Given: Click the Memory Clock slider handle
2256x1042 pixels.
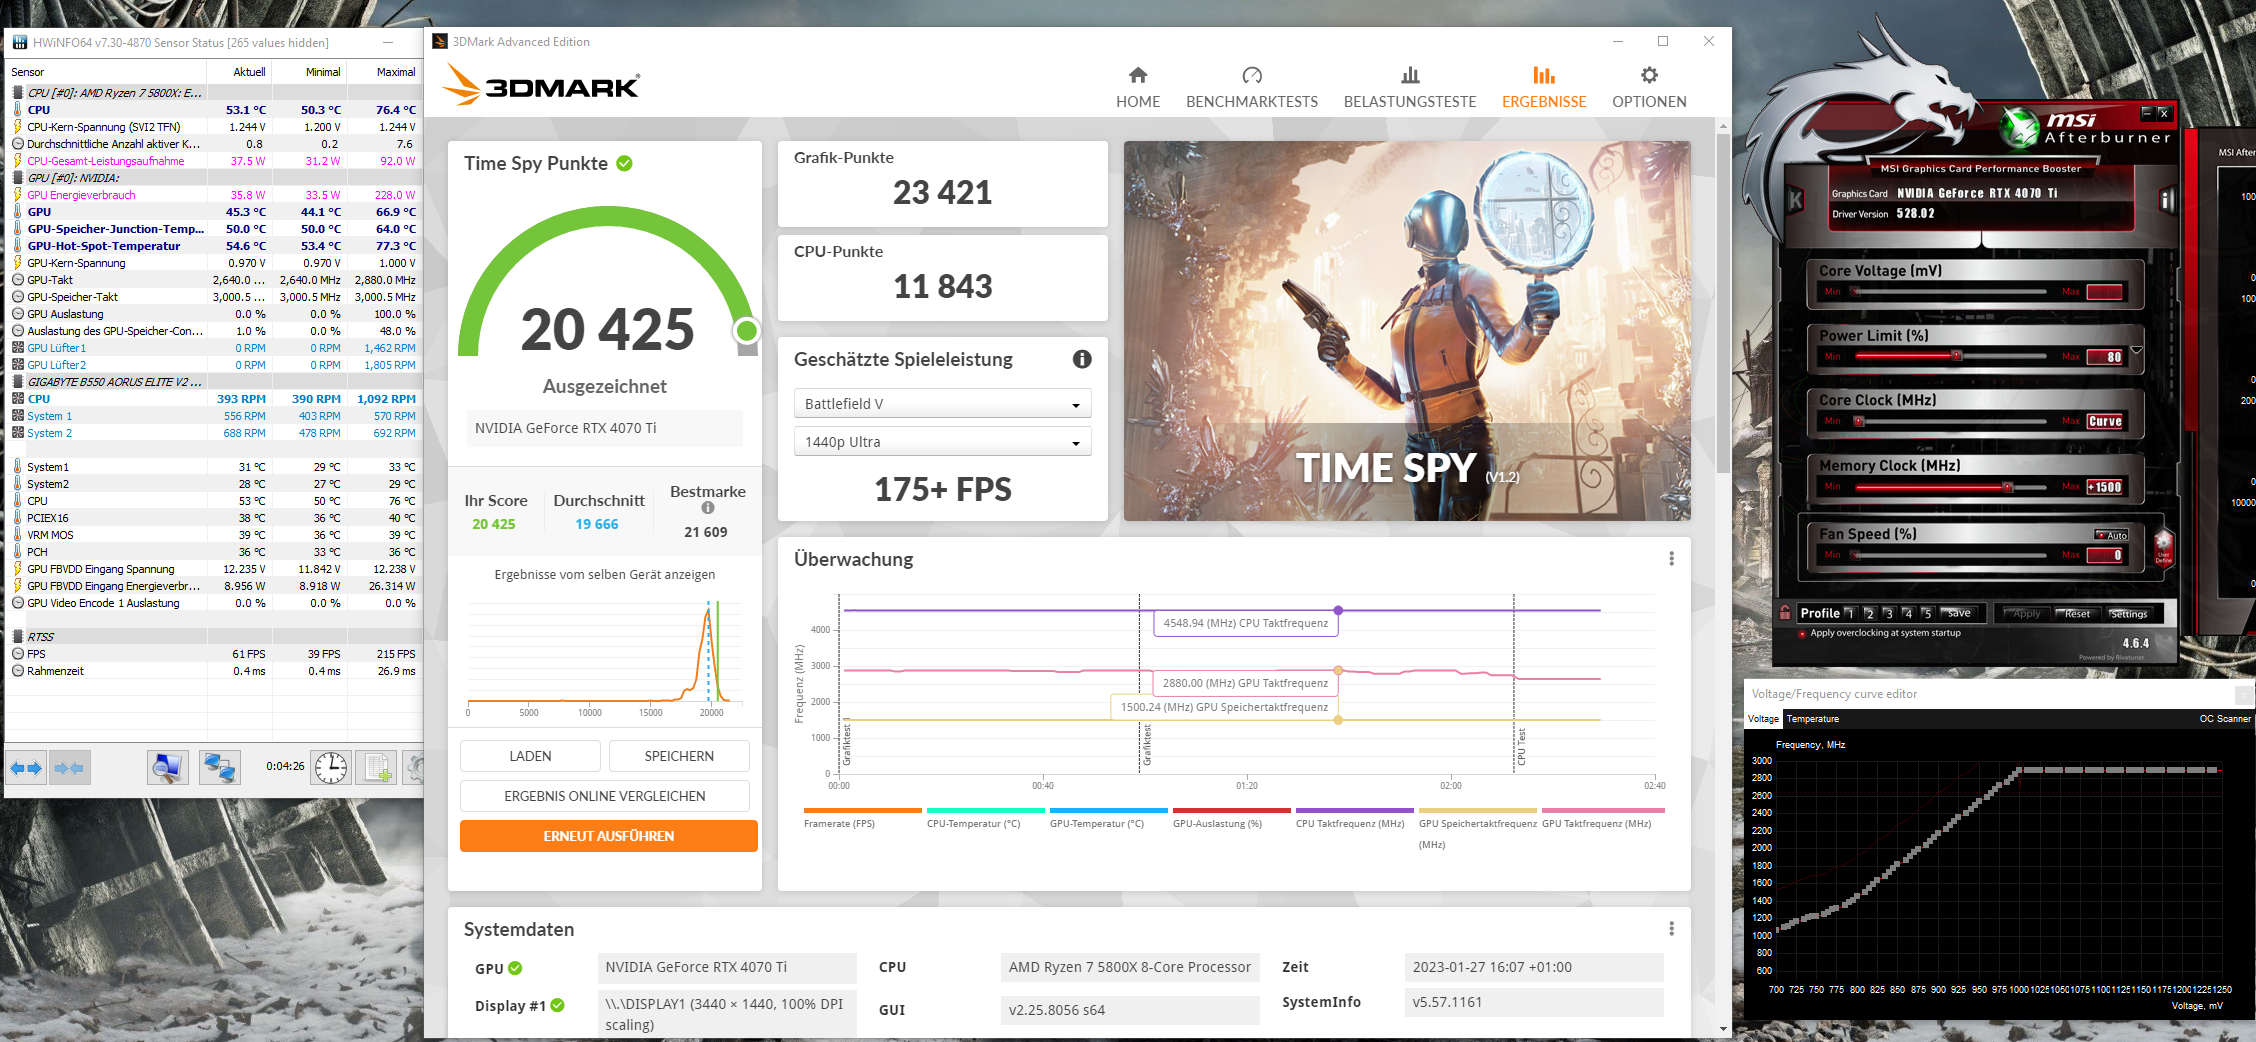Looking at the screenshot, I should [2007, 487].
